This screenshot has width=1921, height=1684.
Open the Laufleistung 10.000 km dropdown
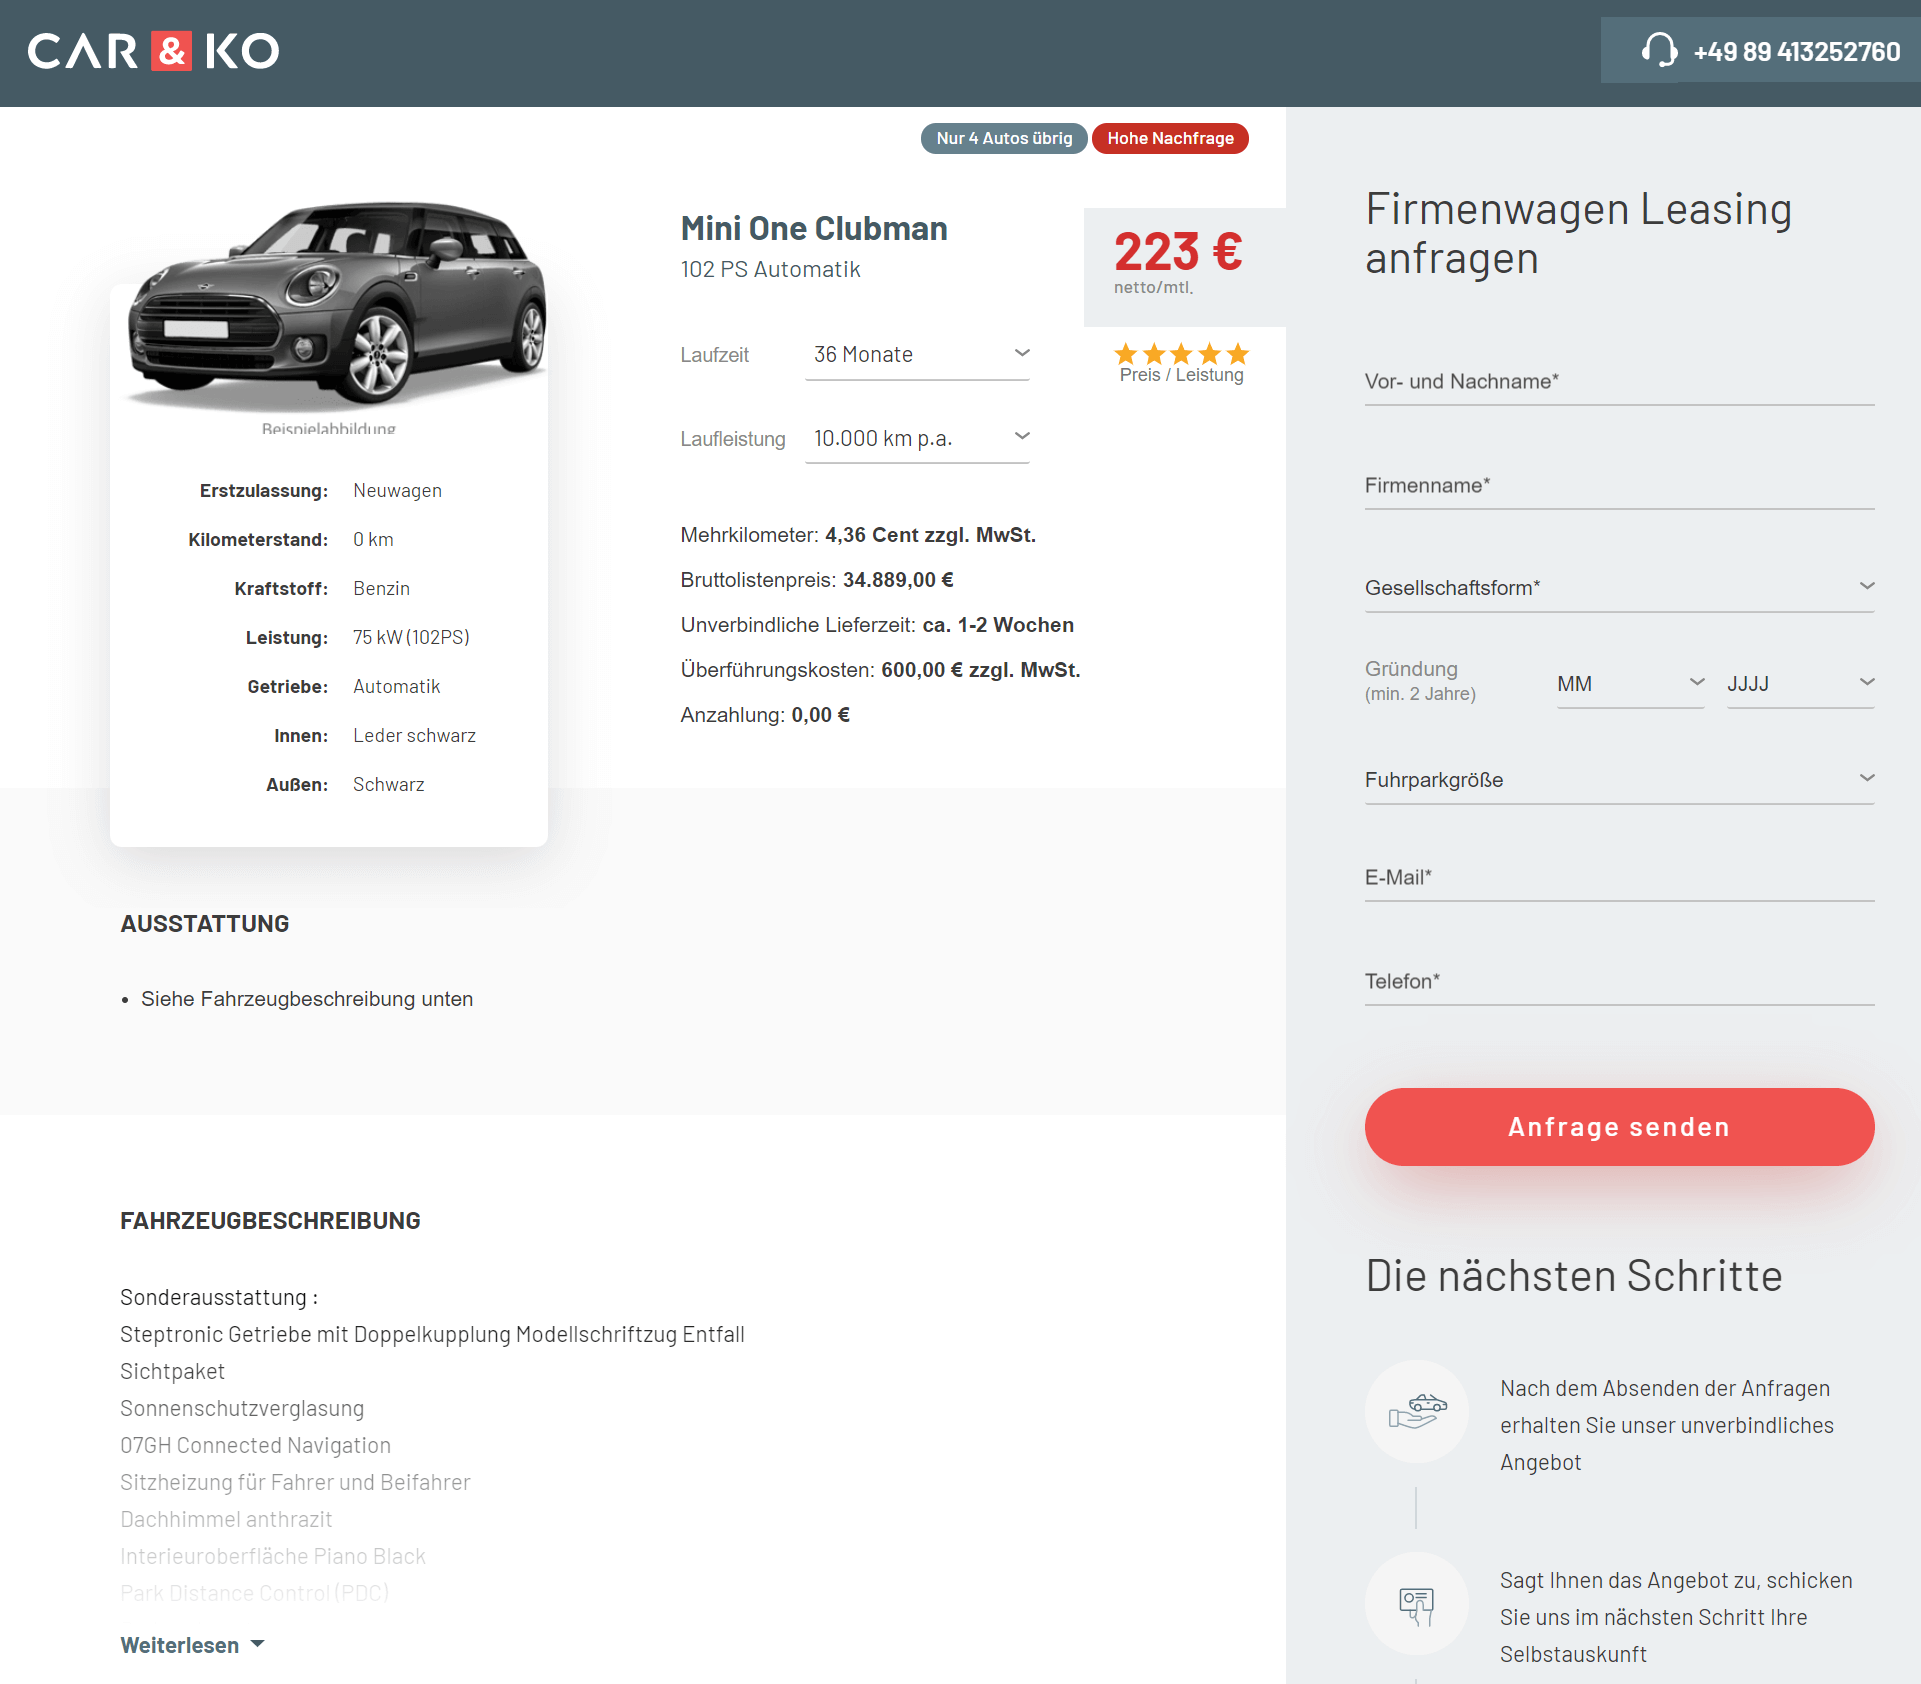point(917,438)
